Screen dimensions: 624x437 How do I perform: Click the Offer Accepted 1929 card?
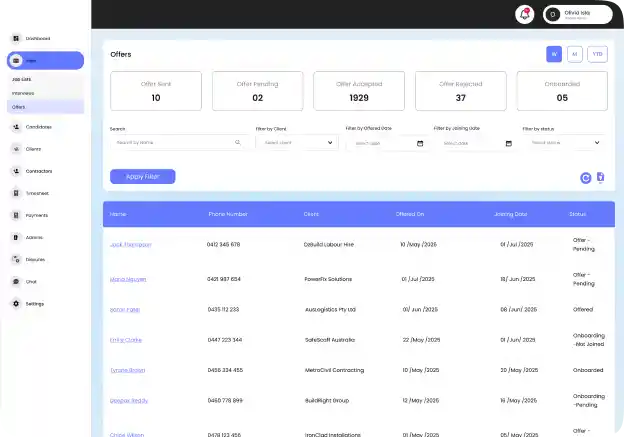coord(359,91)
